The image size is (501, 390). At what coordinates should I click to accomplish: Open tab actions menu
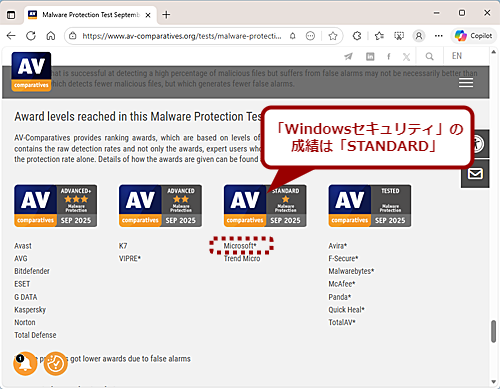[11, 15]
